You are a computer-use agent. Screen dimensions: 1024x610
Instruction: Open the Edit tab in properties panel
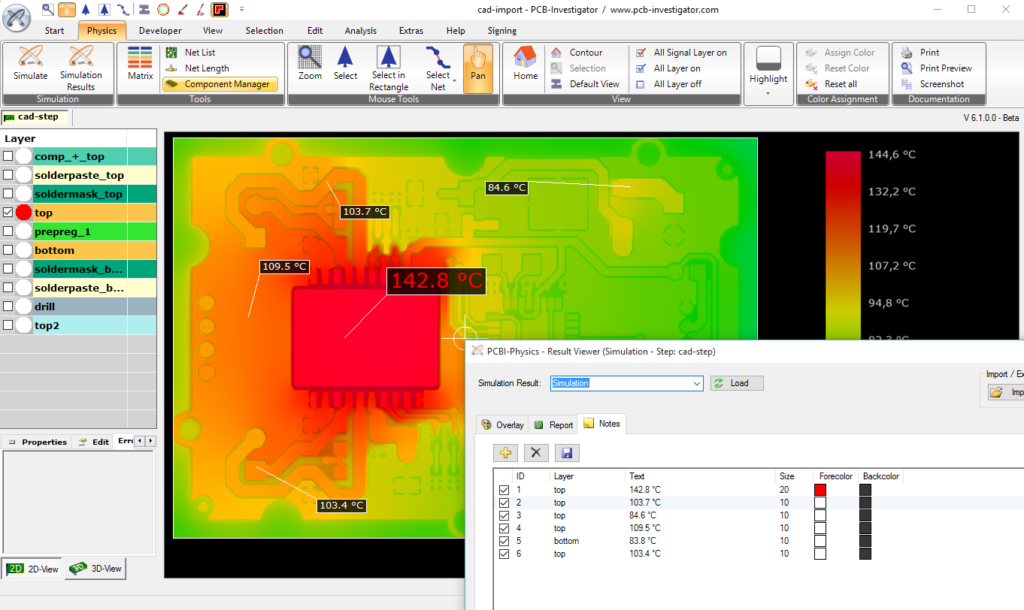93,442
